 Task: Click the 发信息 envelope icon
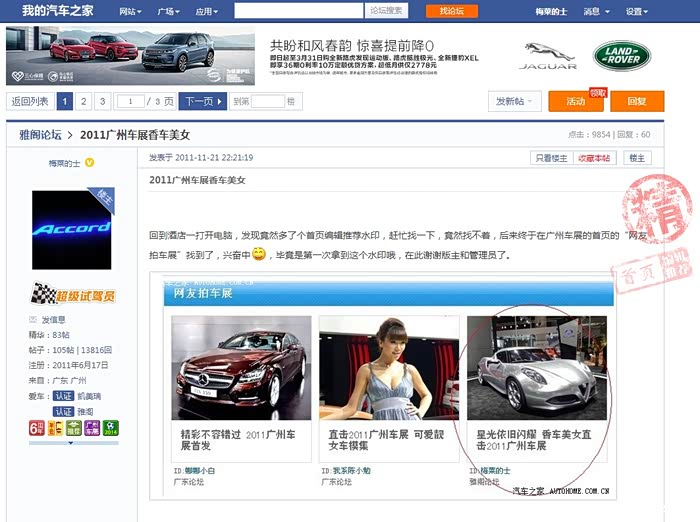pyautogui.click(x=33, y=320)
